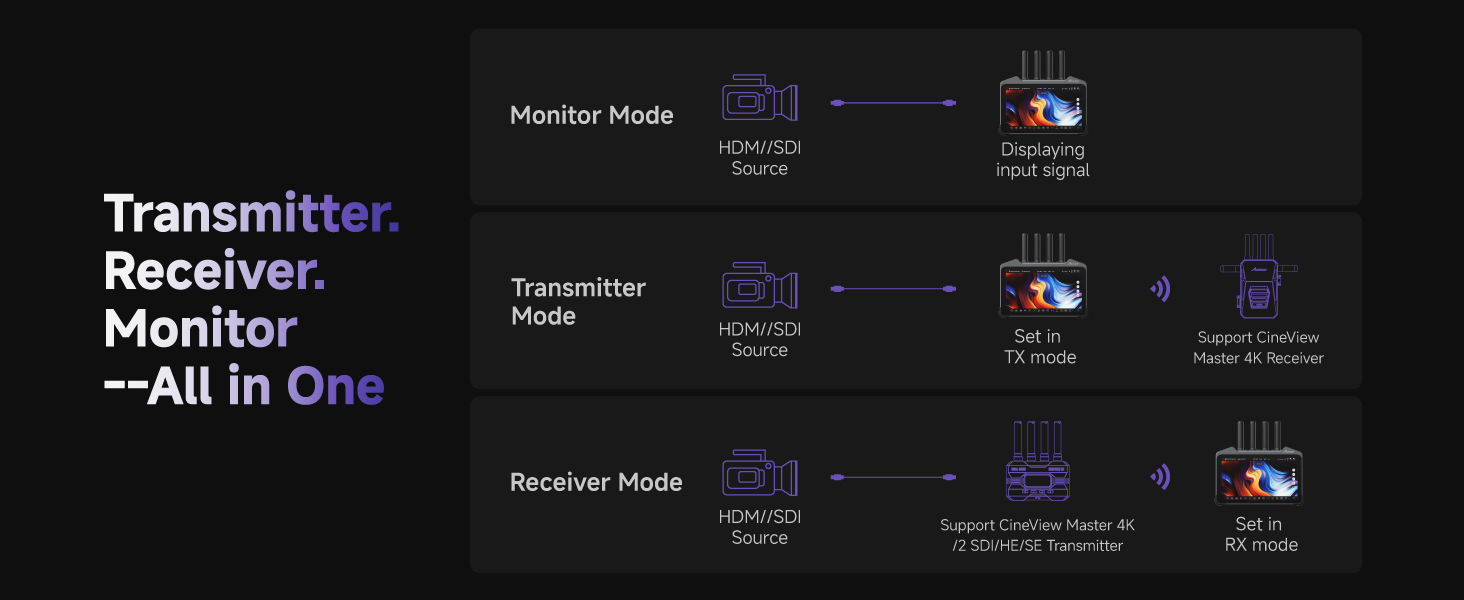Screen dimensions: 1464x600
Task: Select the Receiver Mode label
Action: pyautogui.click(x=596, y=482)
